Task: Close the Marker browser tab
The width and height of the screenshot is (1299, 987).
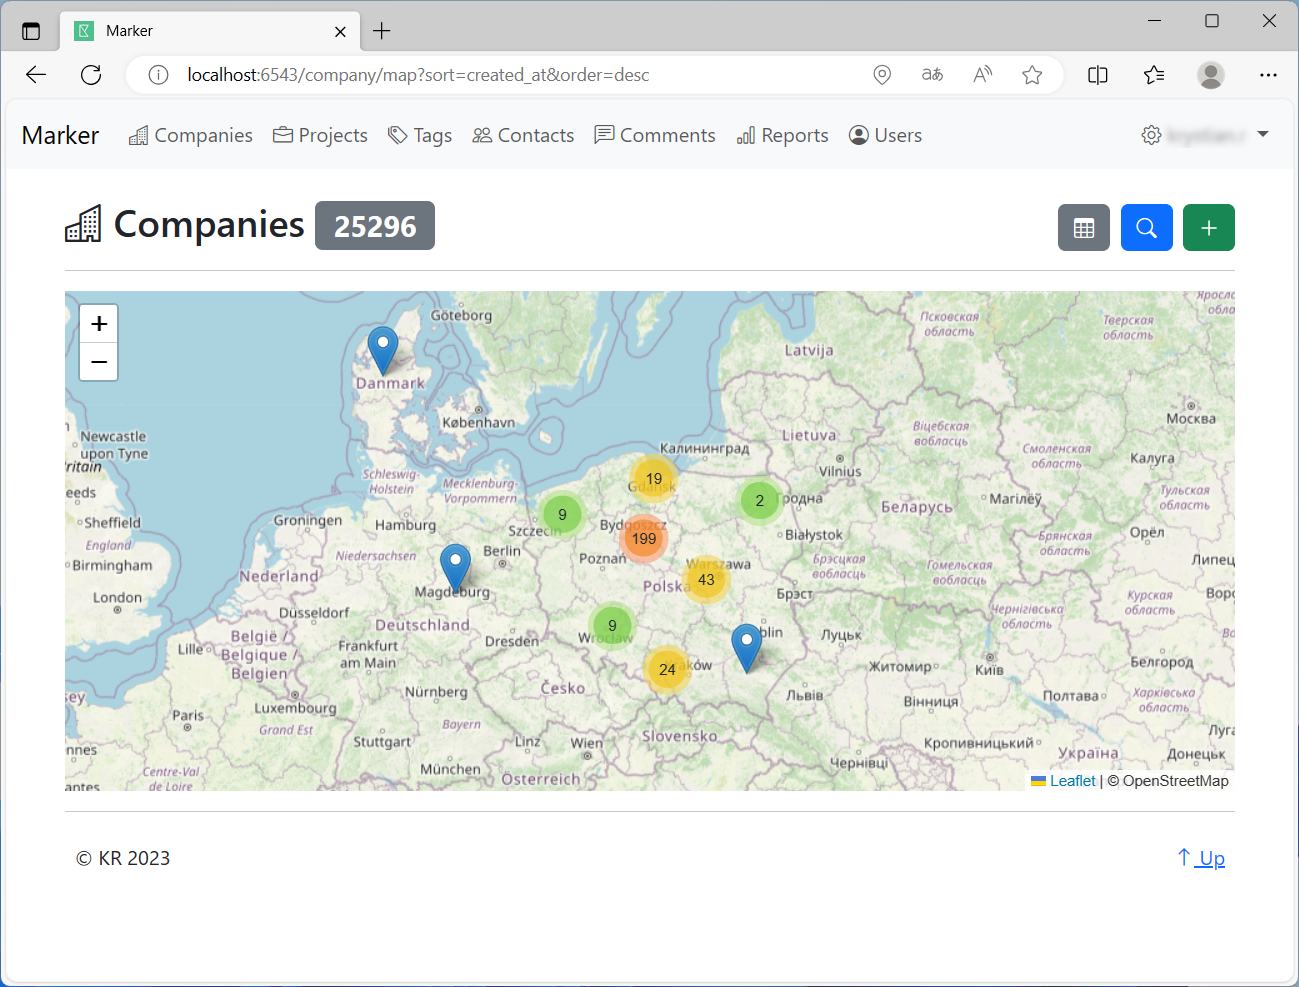Action: (340, 32)
